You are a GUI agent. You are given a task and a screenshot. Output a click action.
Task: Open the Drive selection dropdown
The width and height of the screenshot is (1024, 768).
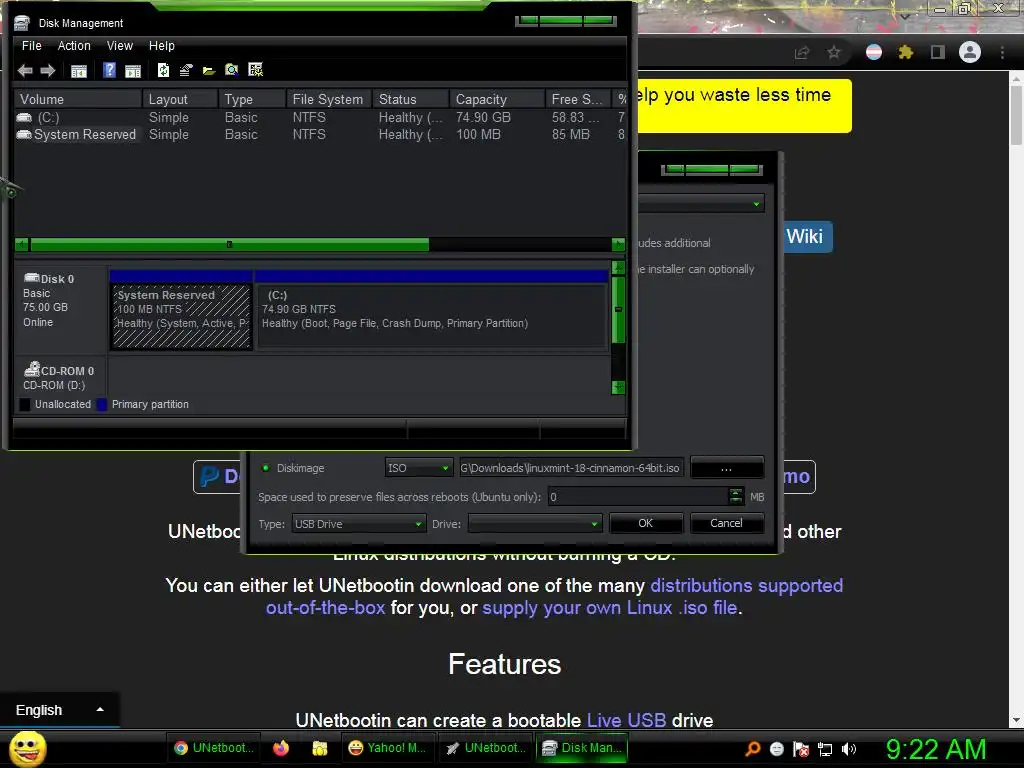pyautogui.click(x=535, y=524)
